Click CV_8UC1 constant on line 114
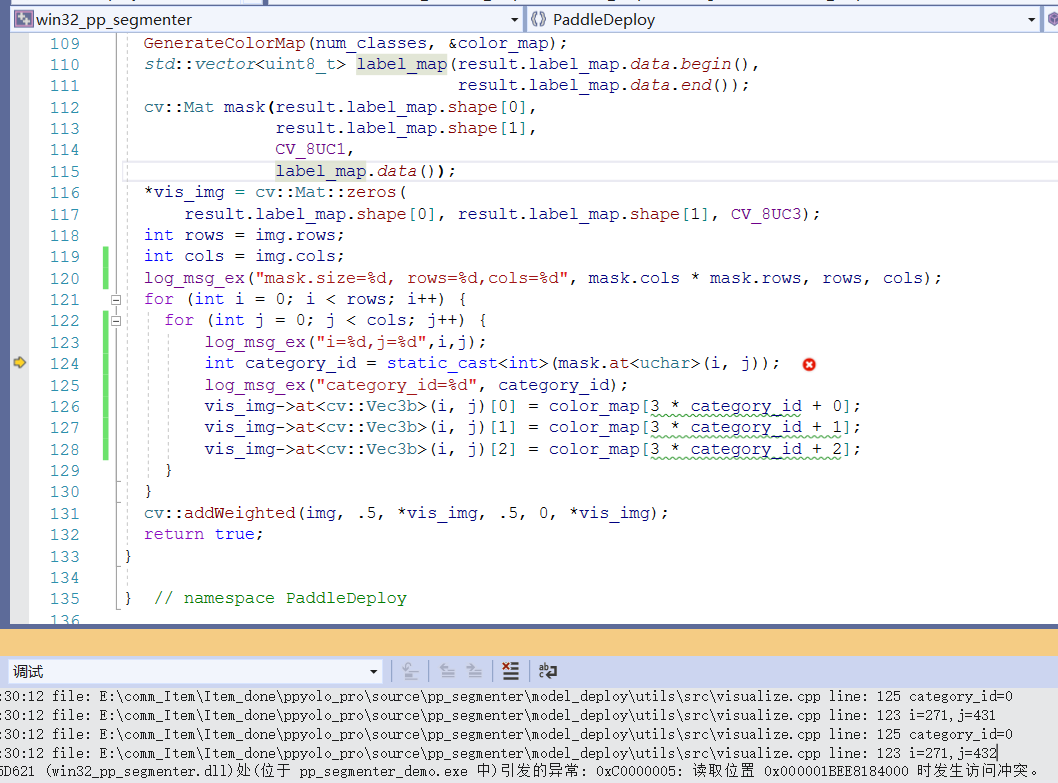1058x783 pixels. coord(310,149)
